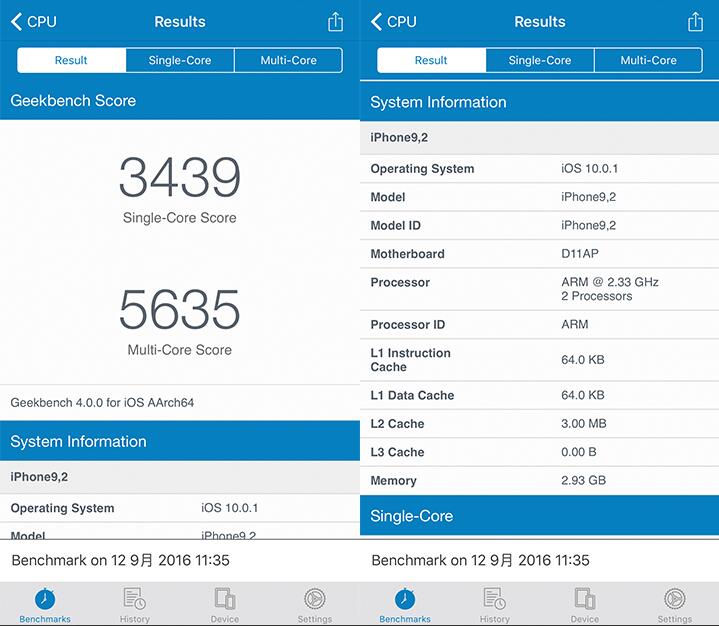
Task: Open Device icon in right screen
Action: click(x=585, y=598)
